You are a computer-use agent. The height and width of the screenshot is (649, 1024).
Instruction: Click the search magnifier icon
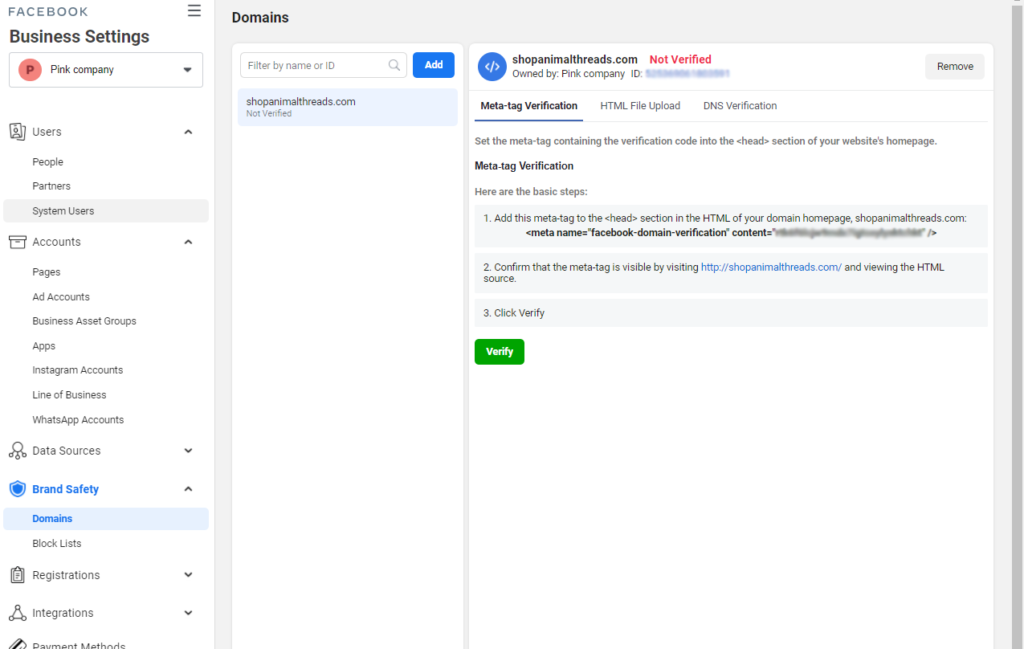[394, 65]
